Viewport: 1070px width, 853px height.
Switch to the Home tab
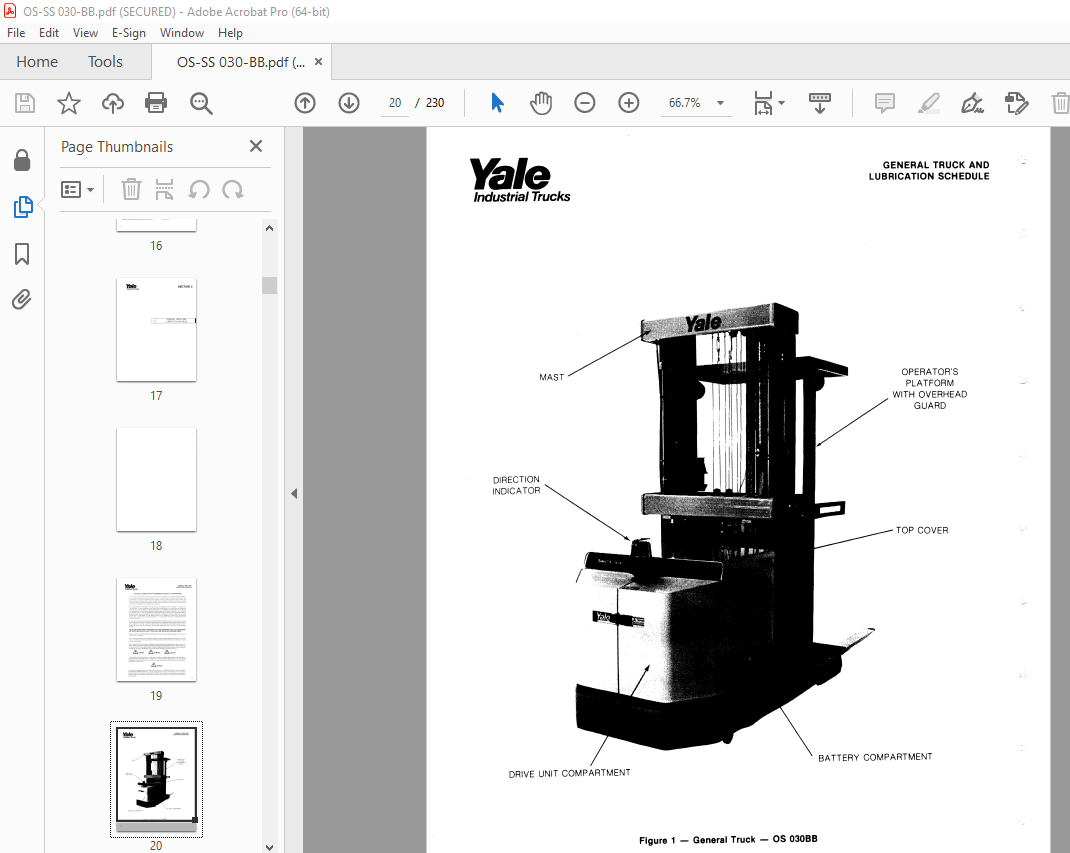(37, 62)
